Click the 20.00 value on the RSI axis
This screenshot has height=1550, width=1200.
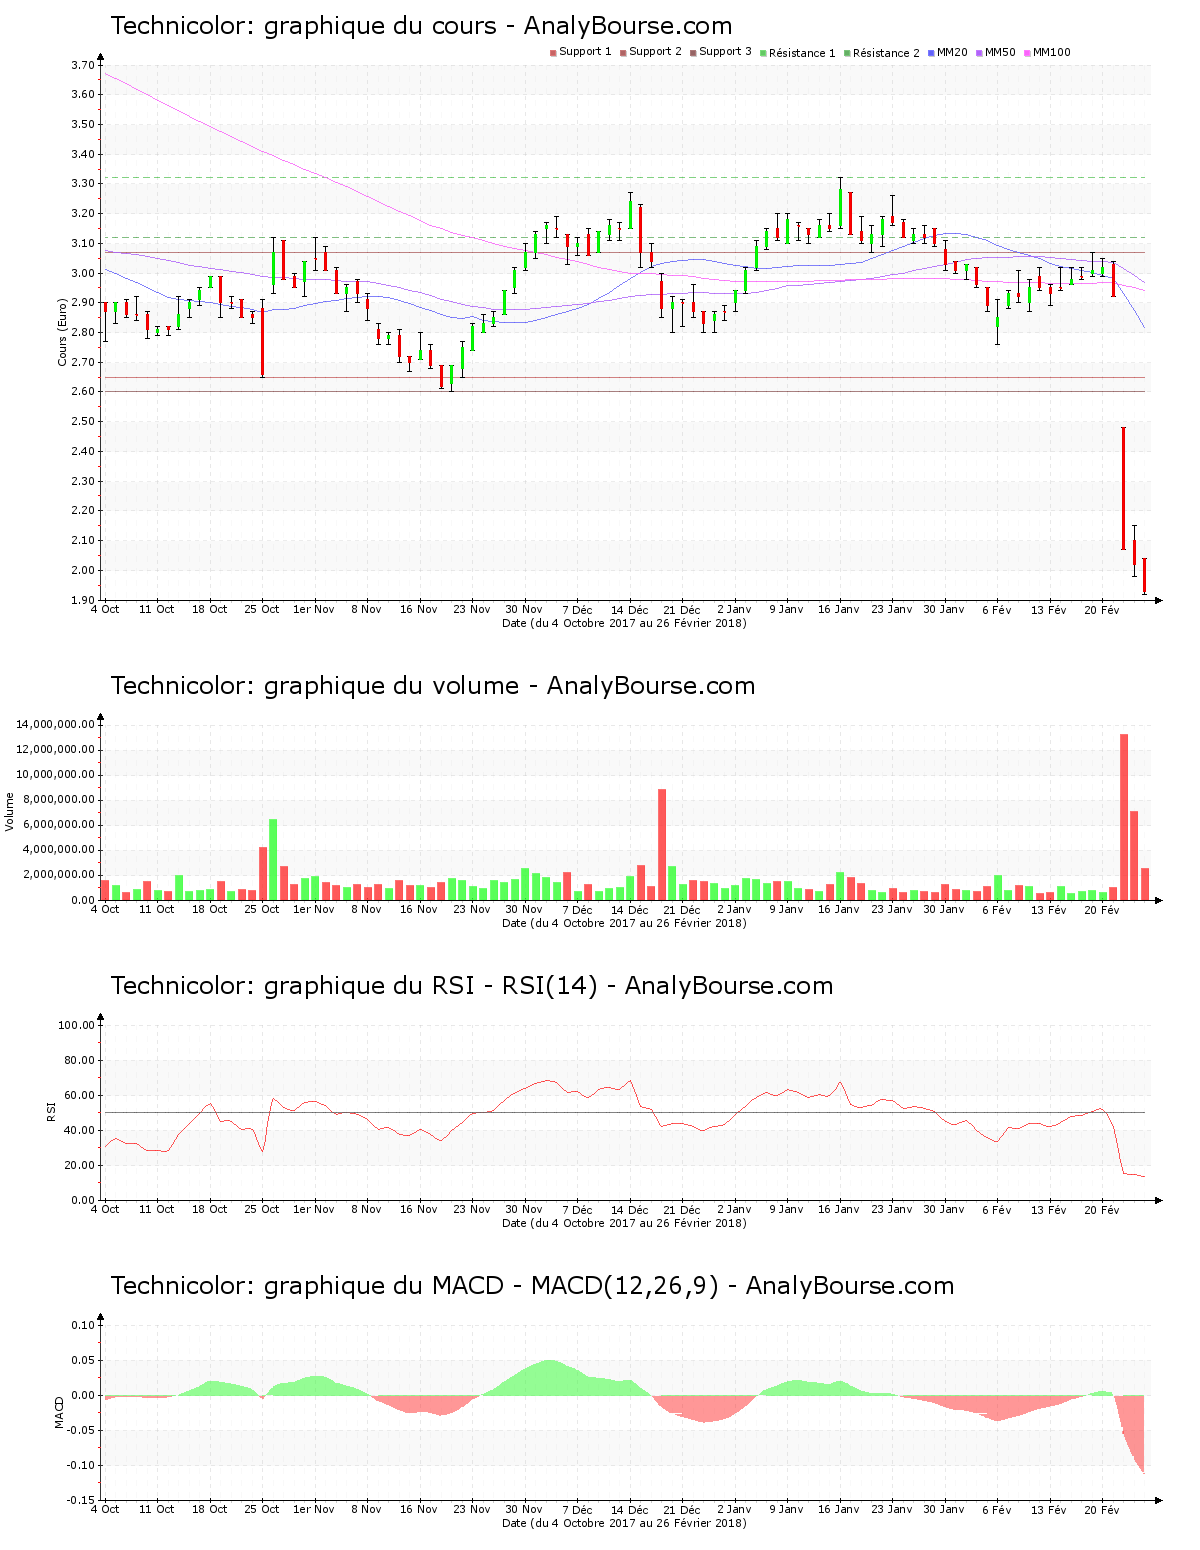point(80,1165)
